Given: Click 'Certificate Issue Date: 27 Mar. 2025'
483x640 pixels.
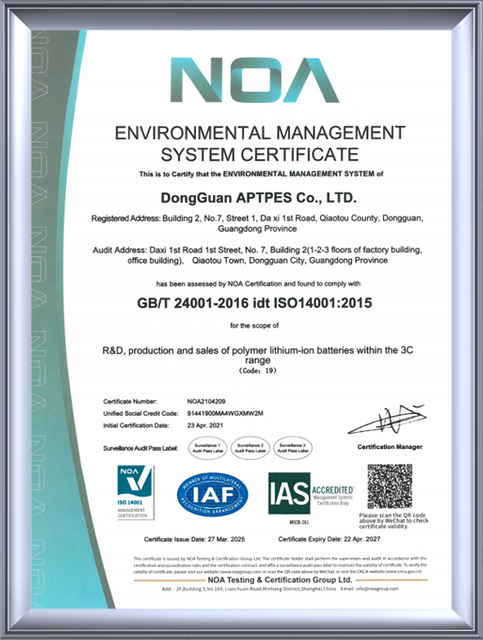Looking at the screenshot, I should click(x=194, y=539).
